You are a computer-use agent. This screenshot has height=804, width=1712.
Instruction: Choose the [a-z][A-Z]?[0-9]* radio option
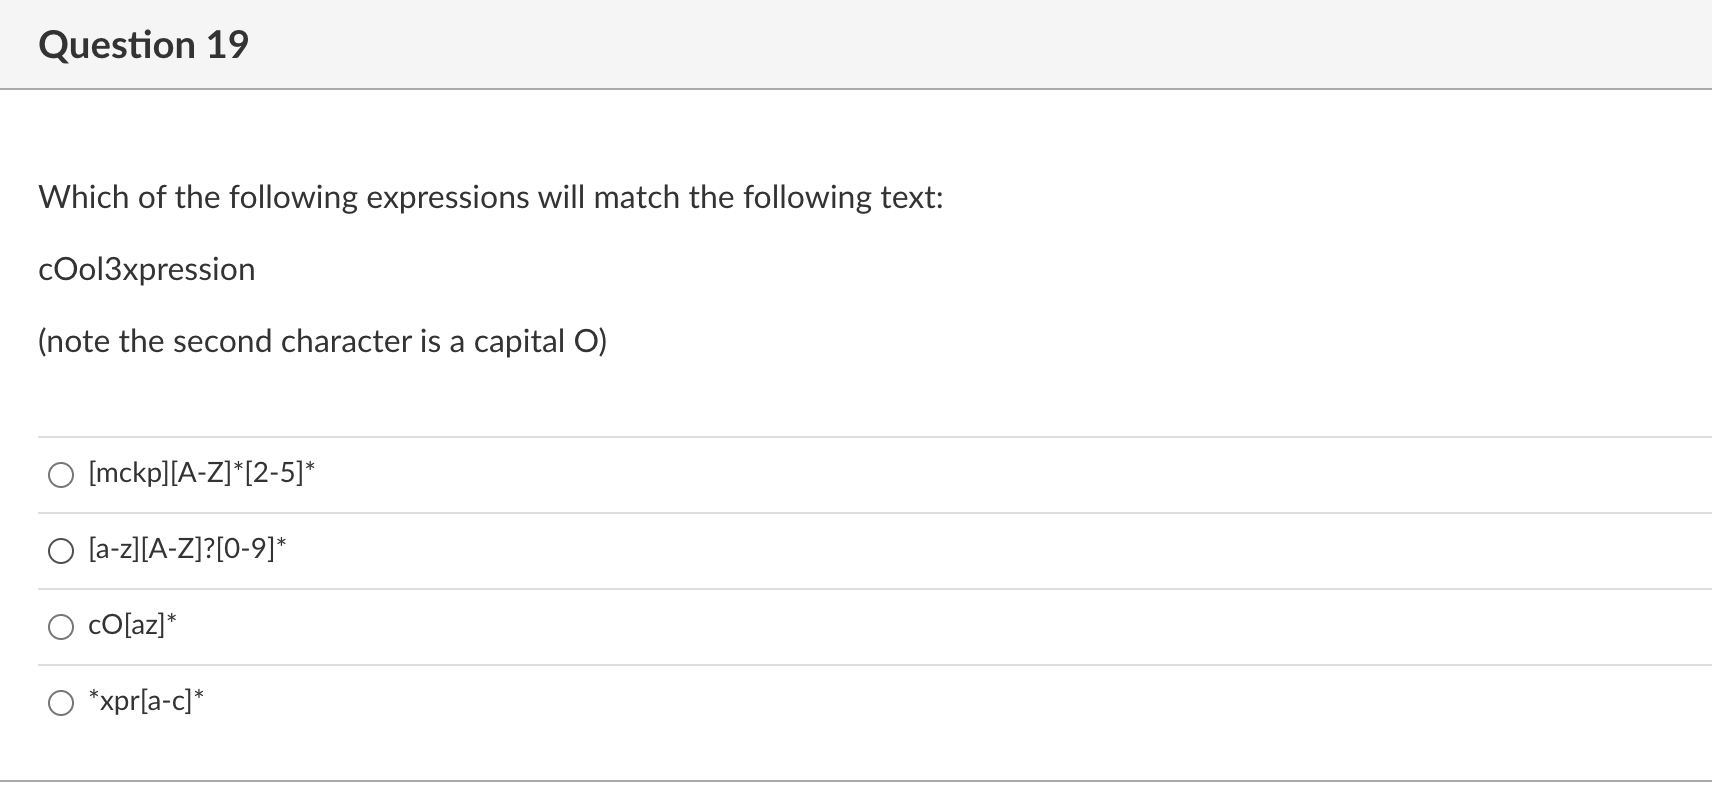[x=61, y=551]
